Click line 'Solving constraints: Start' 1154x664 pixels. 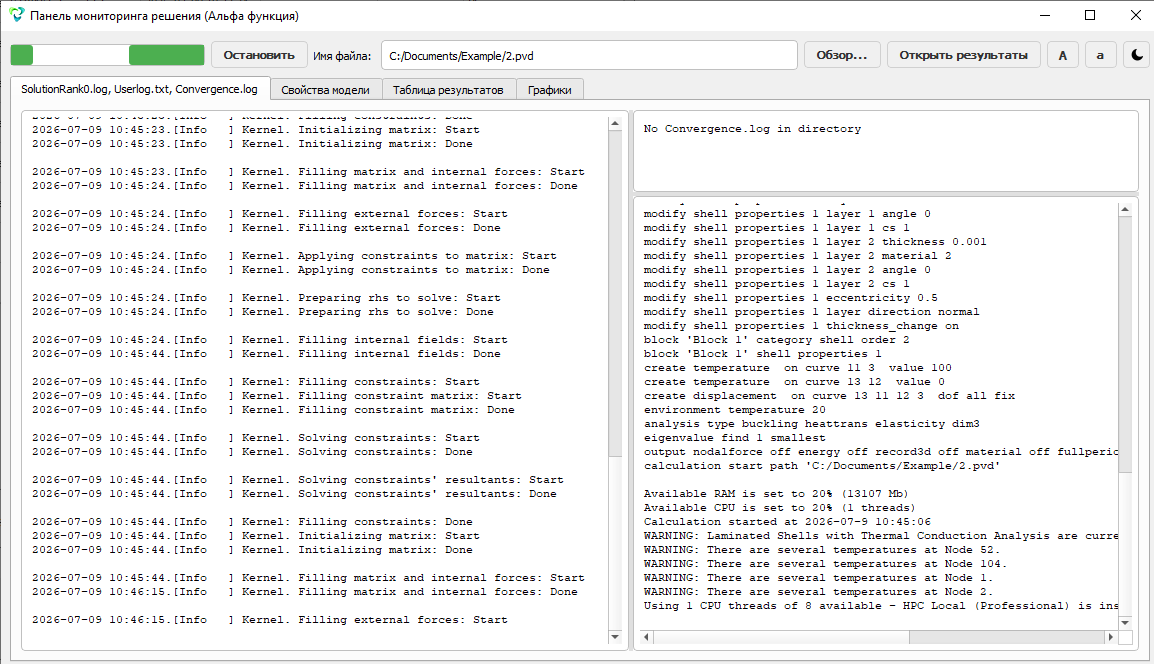tap(255, 437)
